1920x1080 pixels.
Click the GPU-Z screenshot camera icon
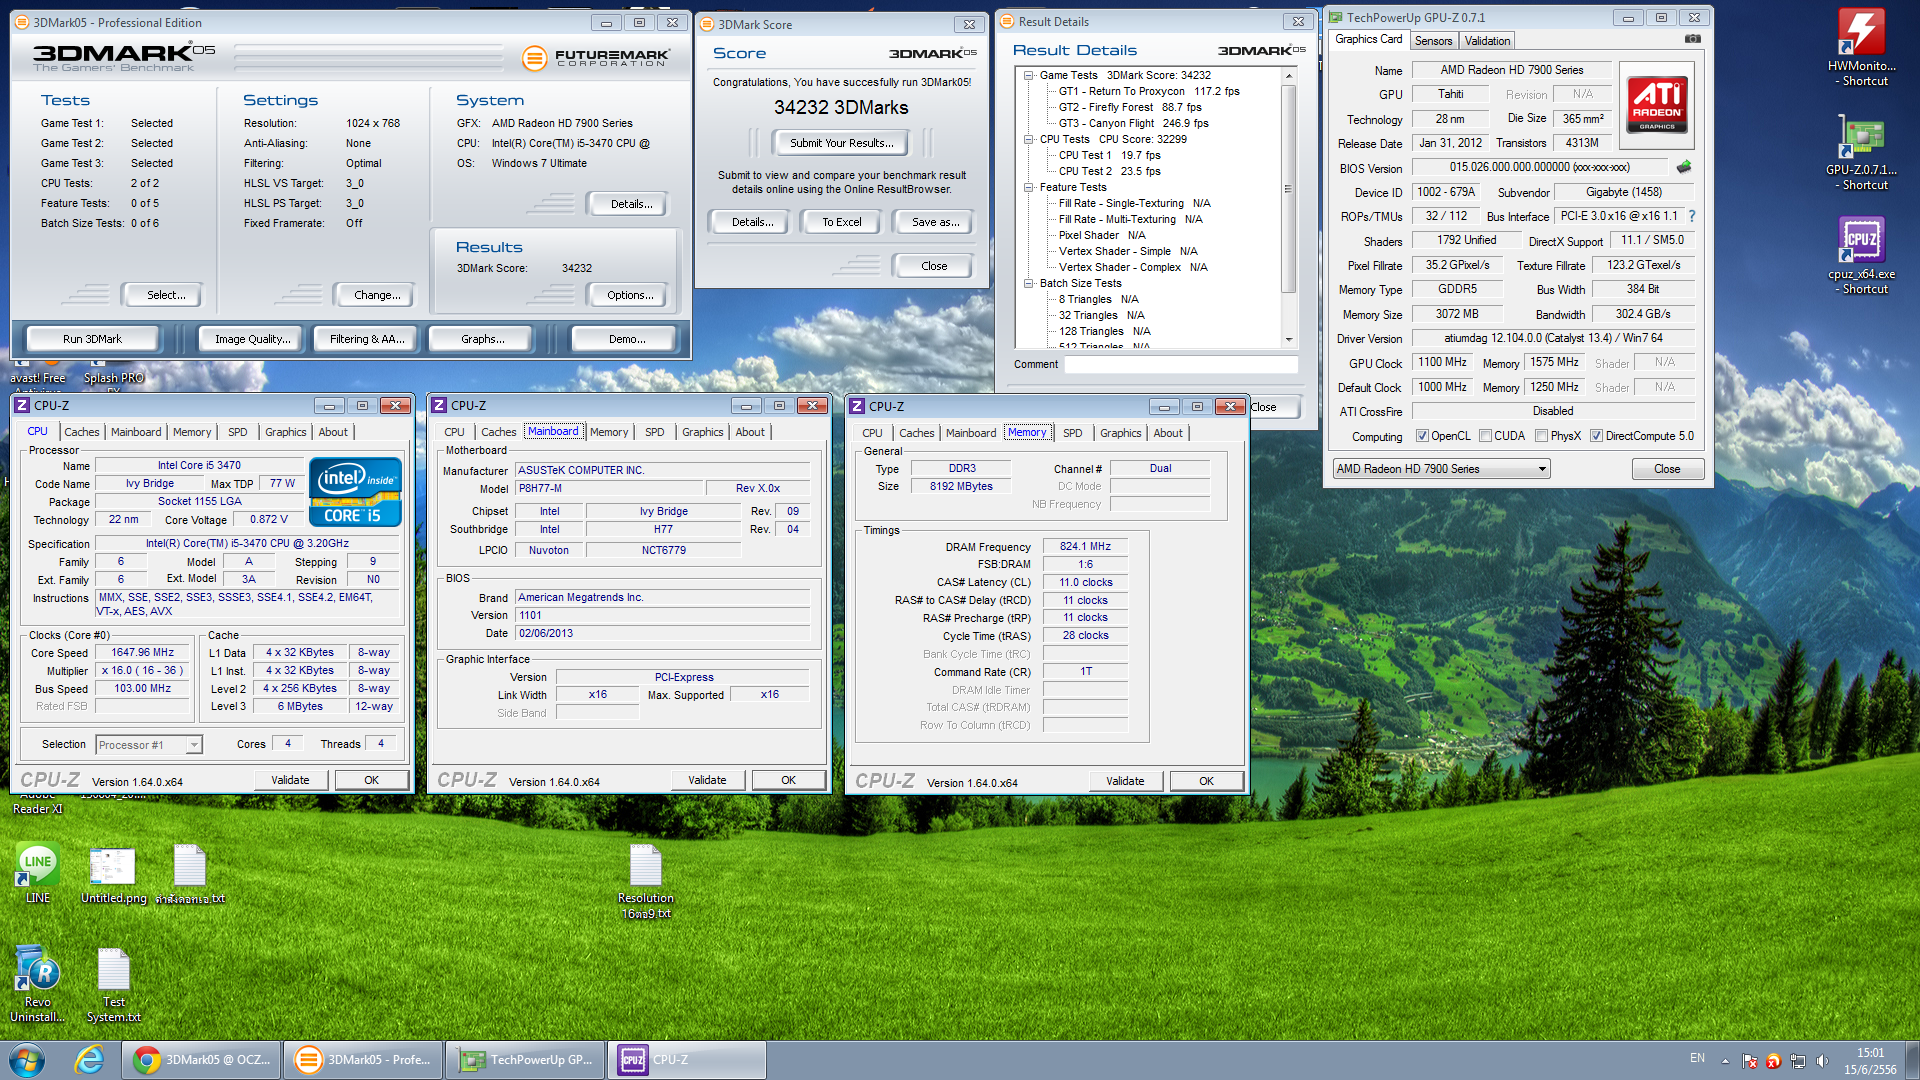[x=1692, y=39]
